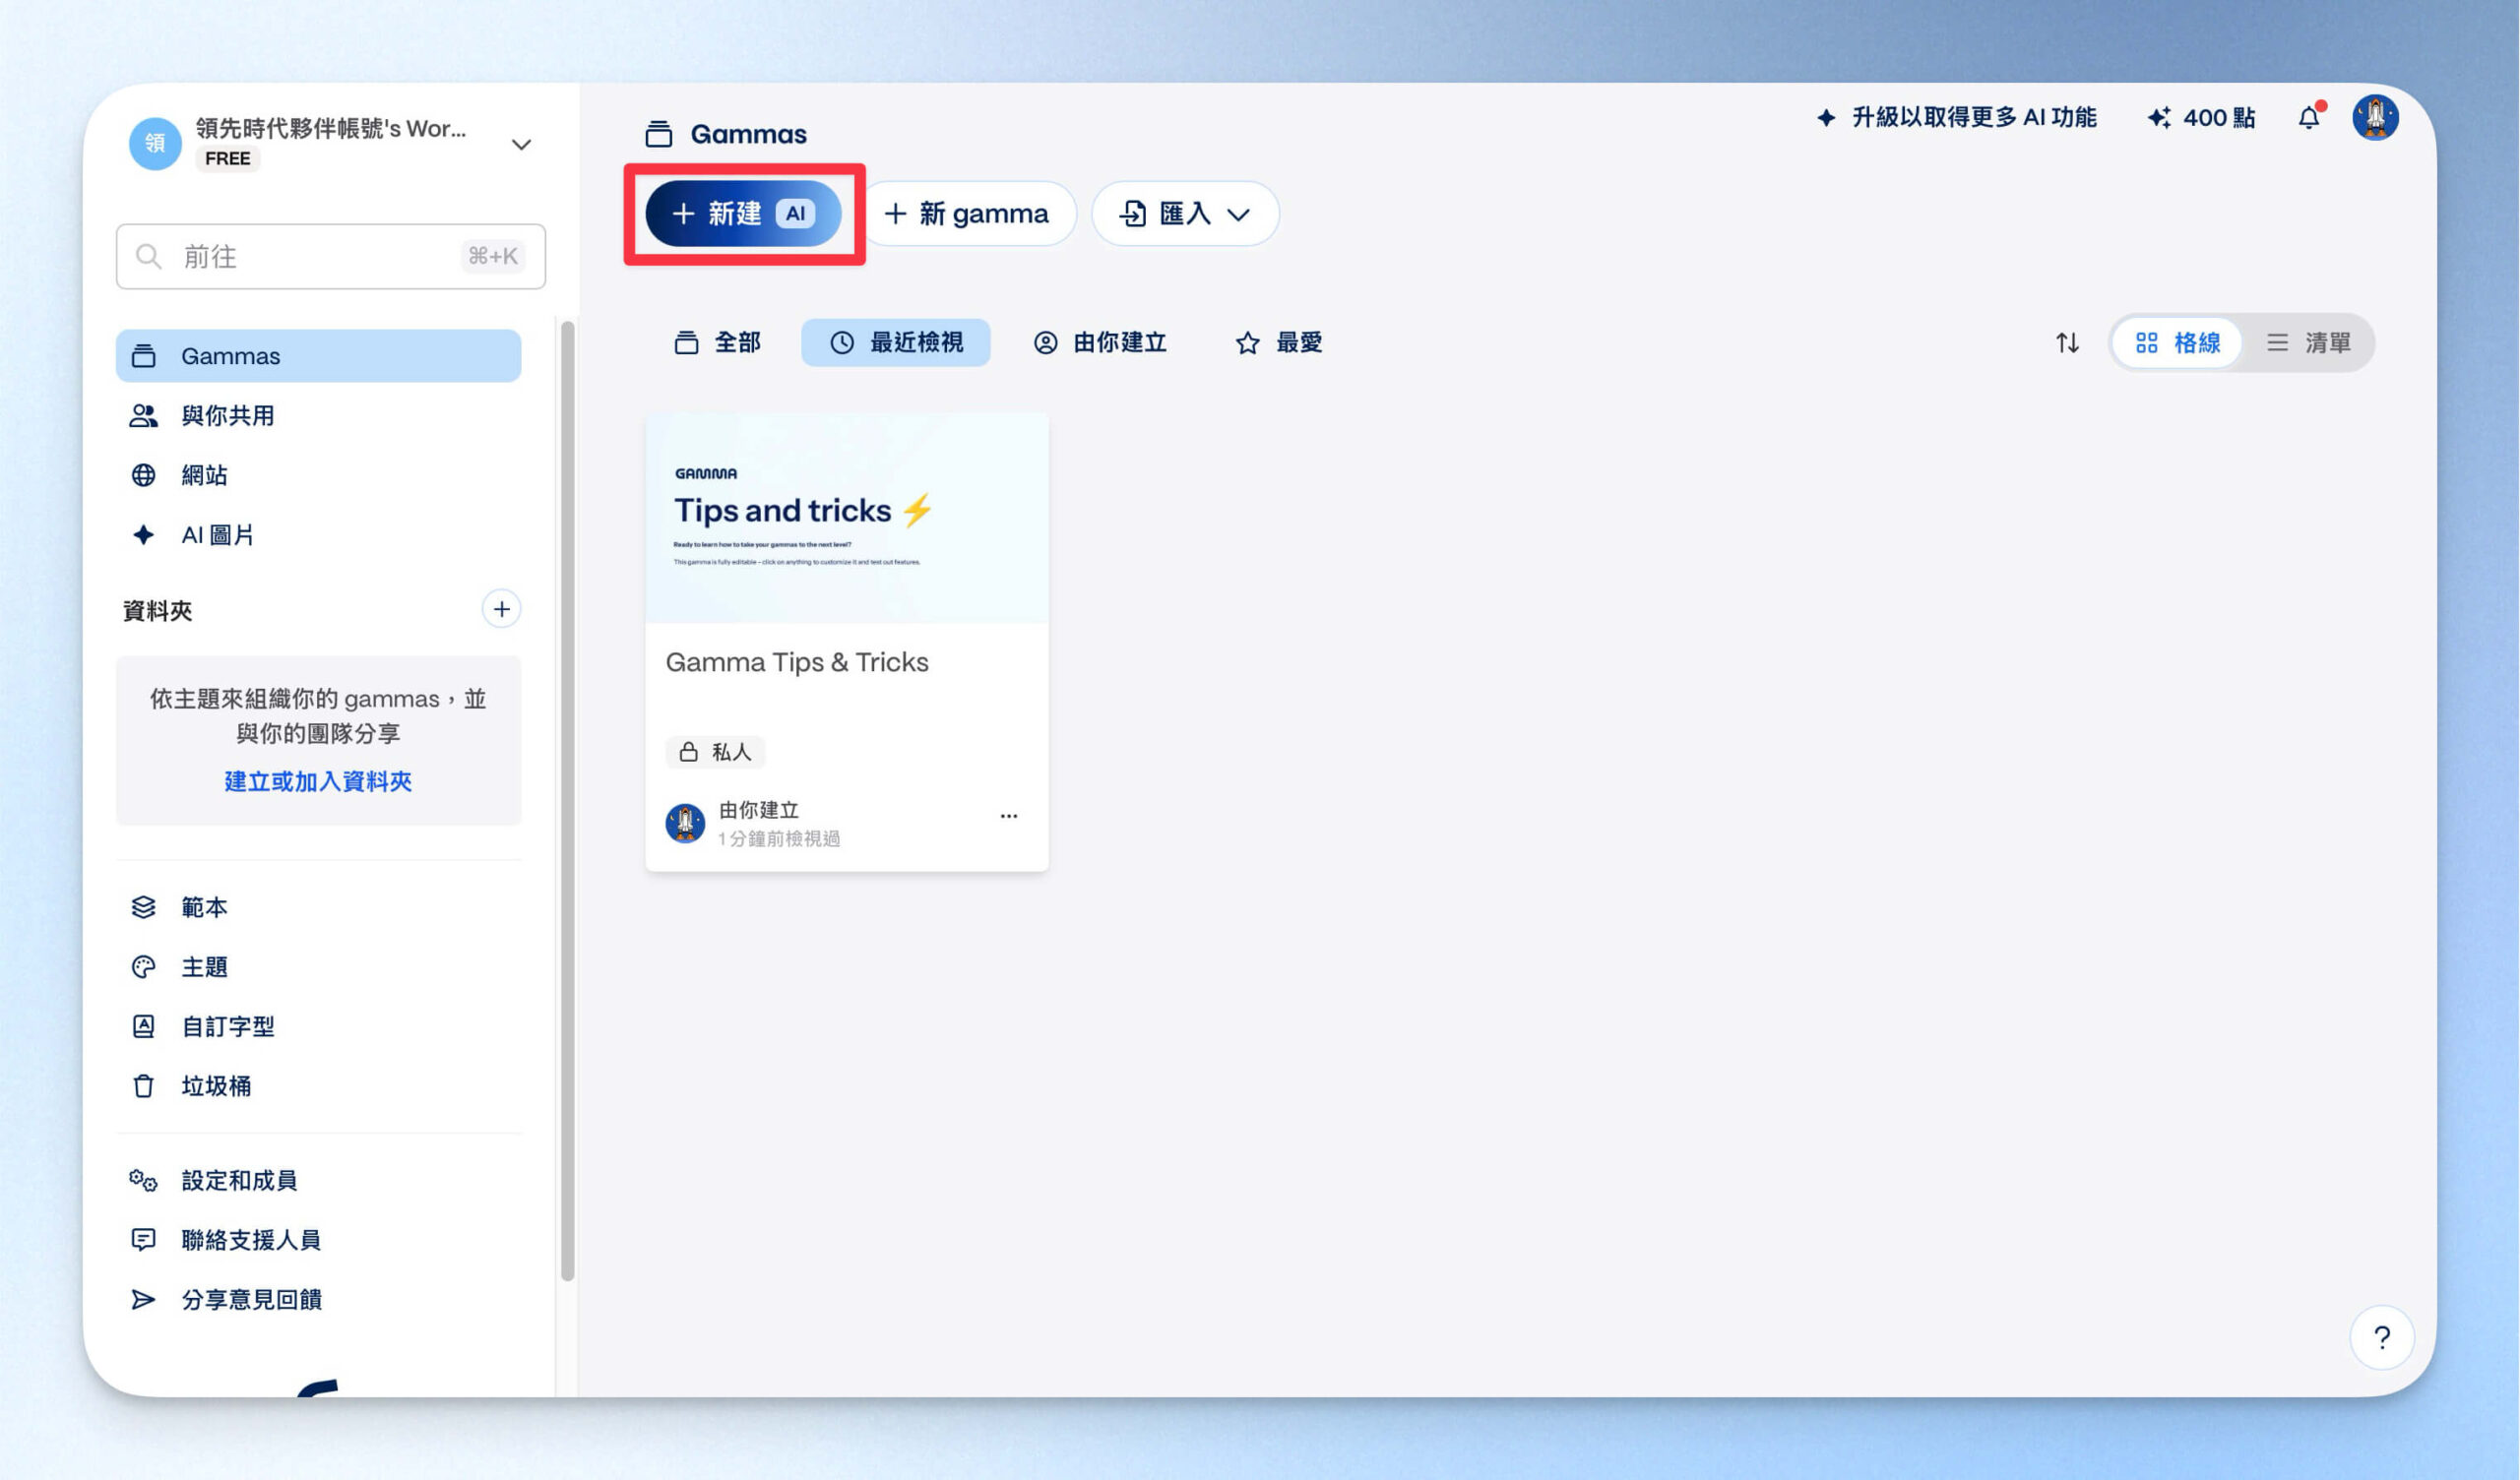Open the Gamma Tips & Tricks thumbnail
The height and width of the screenshot is (1480, 2520).
click(x=846, y=518)
